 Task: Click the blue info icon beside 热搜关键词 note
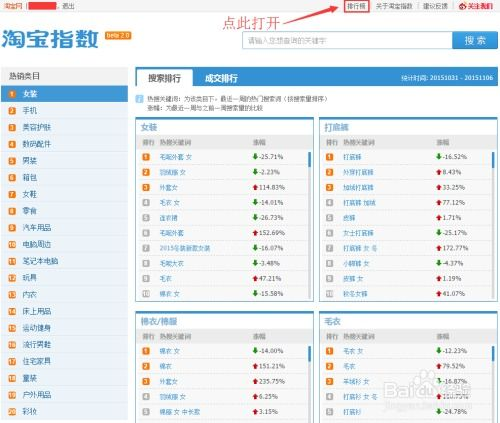point(139,99)
